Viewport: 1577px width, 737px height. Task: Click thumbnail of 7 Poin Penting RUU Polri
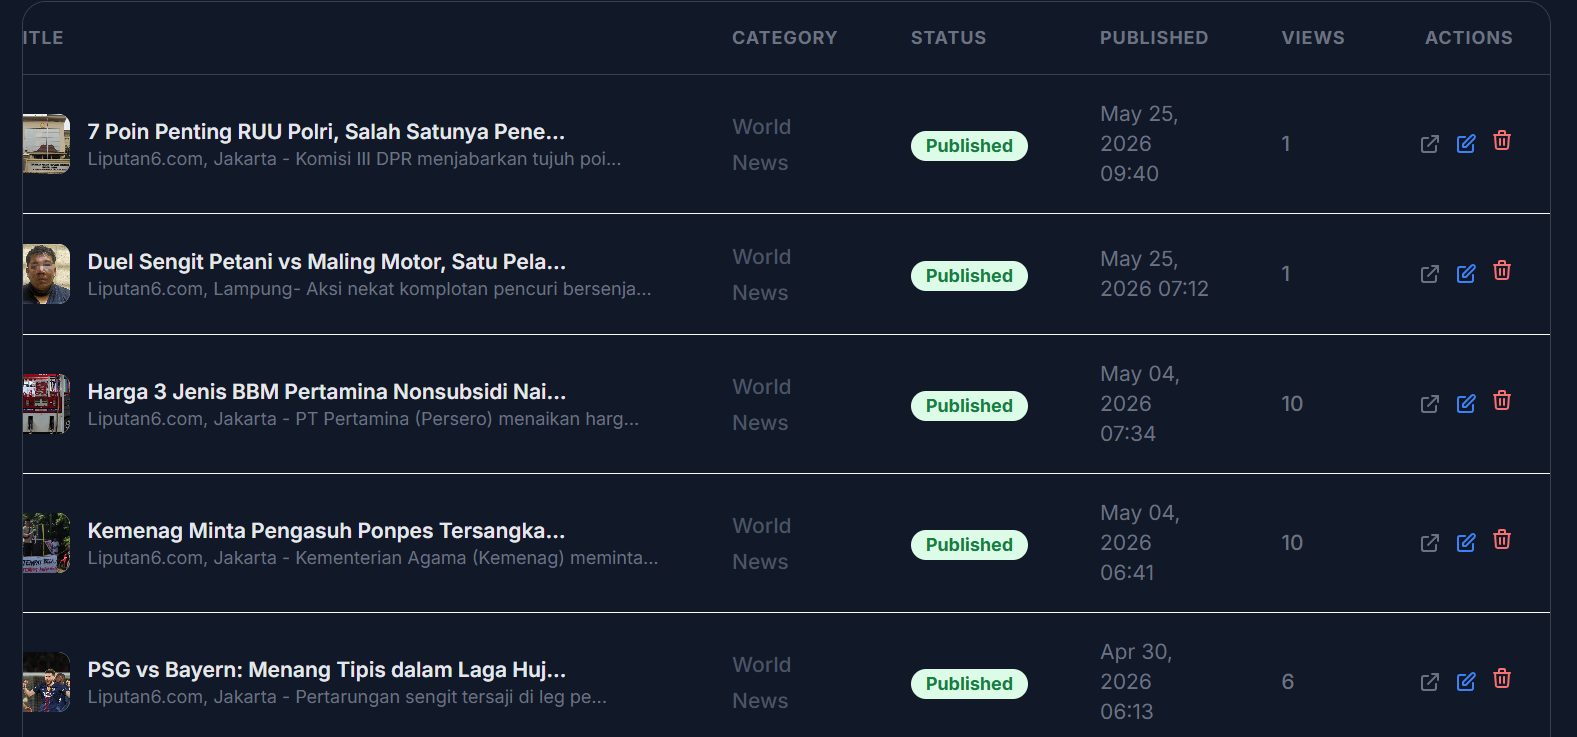pyautogui.click(x=46, y=144)
